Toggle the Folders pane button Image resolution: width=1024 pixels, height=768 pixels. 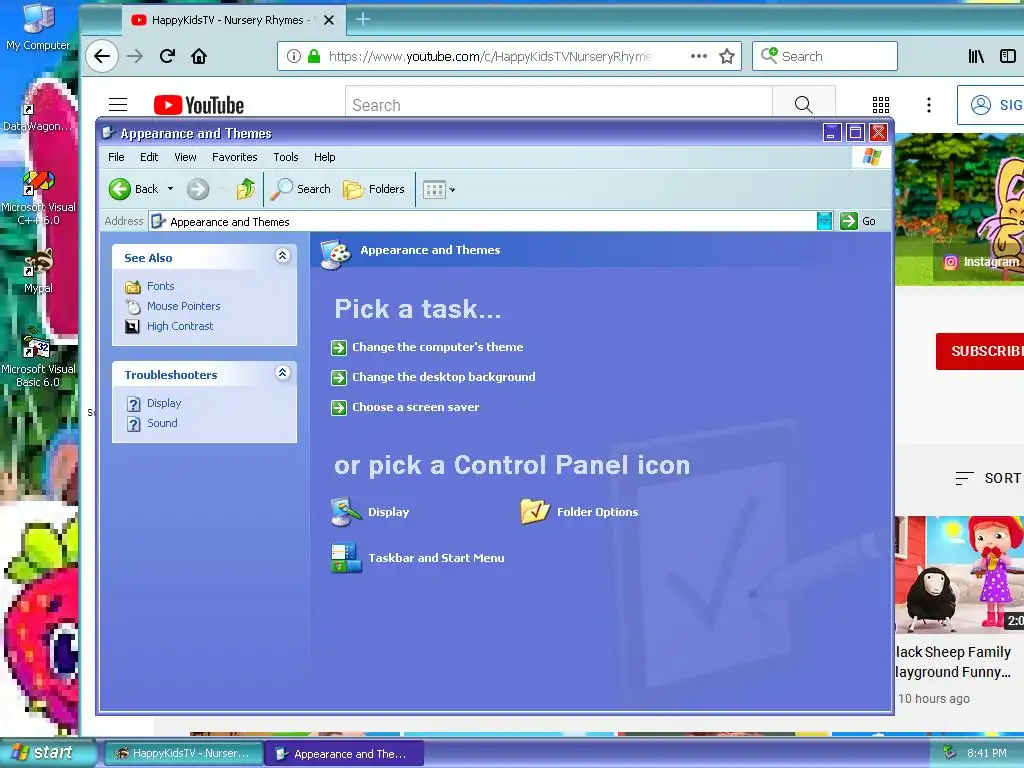coord(374,189)
